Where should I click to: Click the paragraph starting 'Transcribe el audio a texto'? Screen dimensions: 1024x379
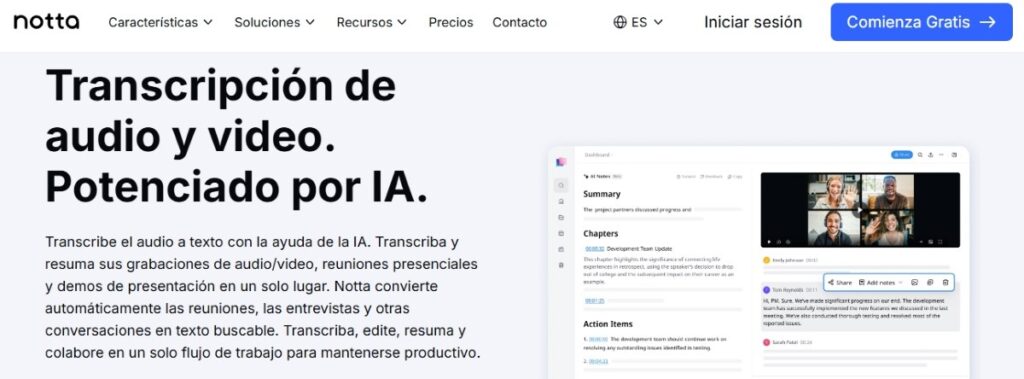pos(262,297)
